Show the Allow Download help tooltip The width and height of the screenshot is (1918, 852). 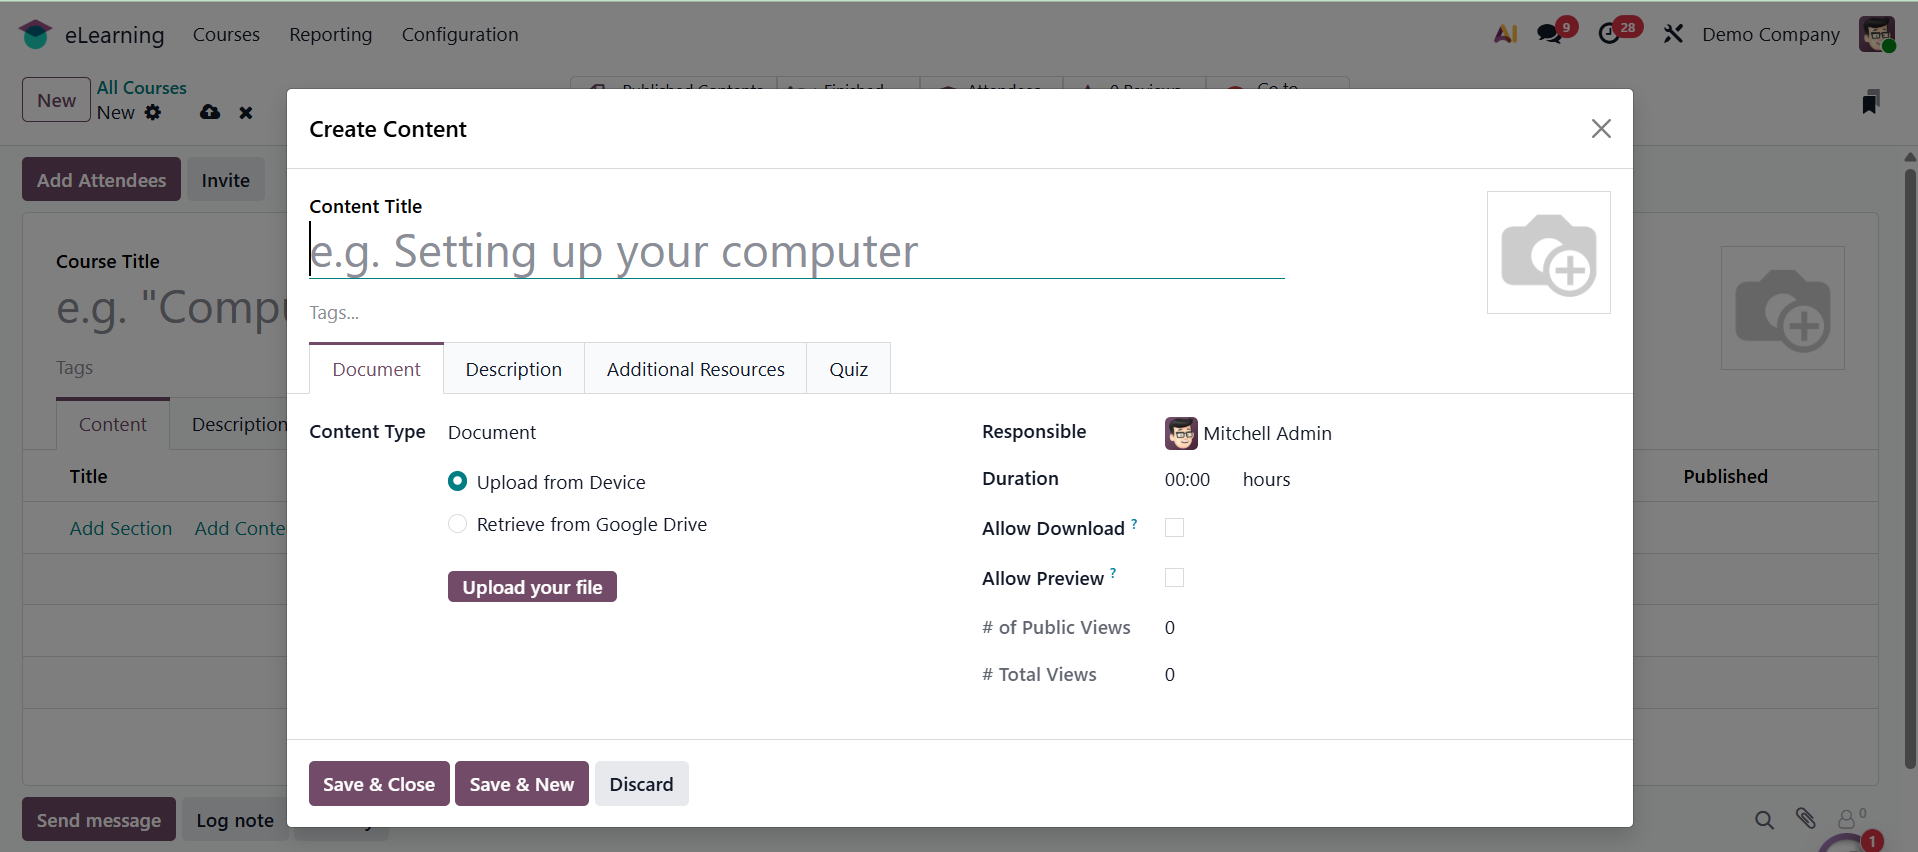tap(1134, 523)
